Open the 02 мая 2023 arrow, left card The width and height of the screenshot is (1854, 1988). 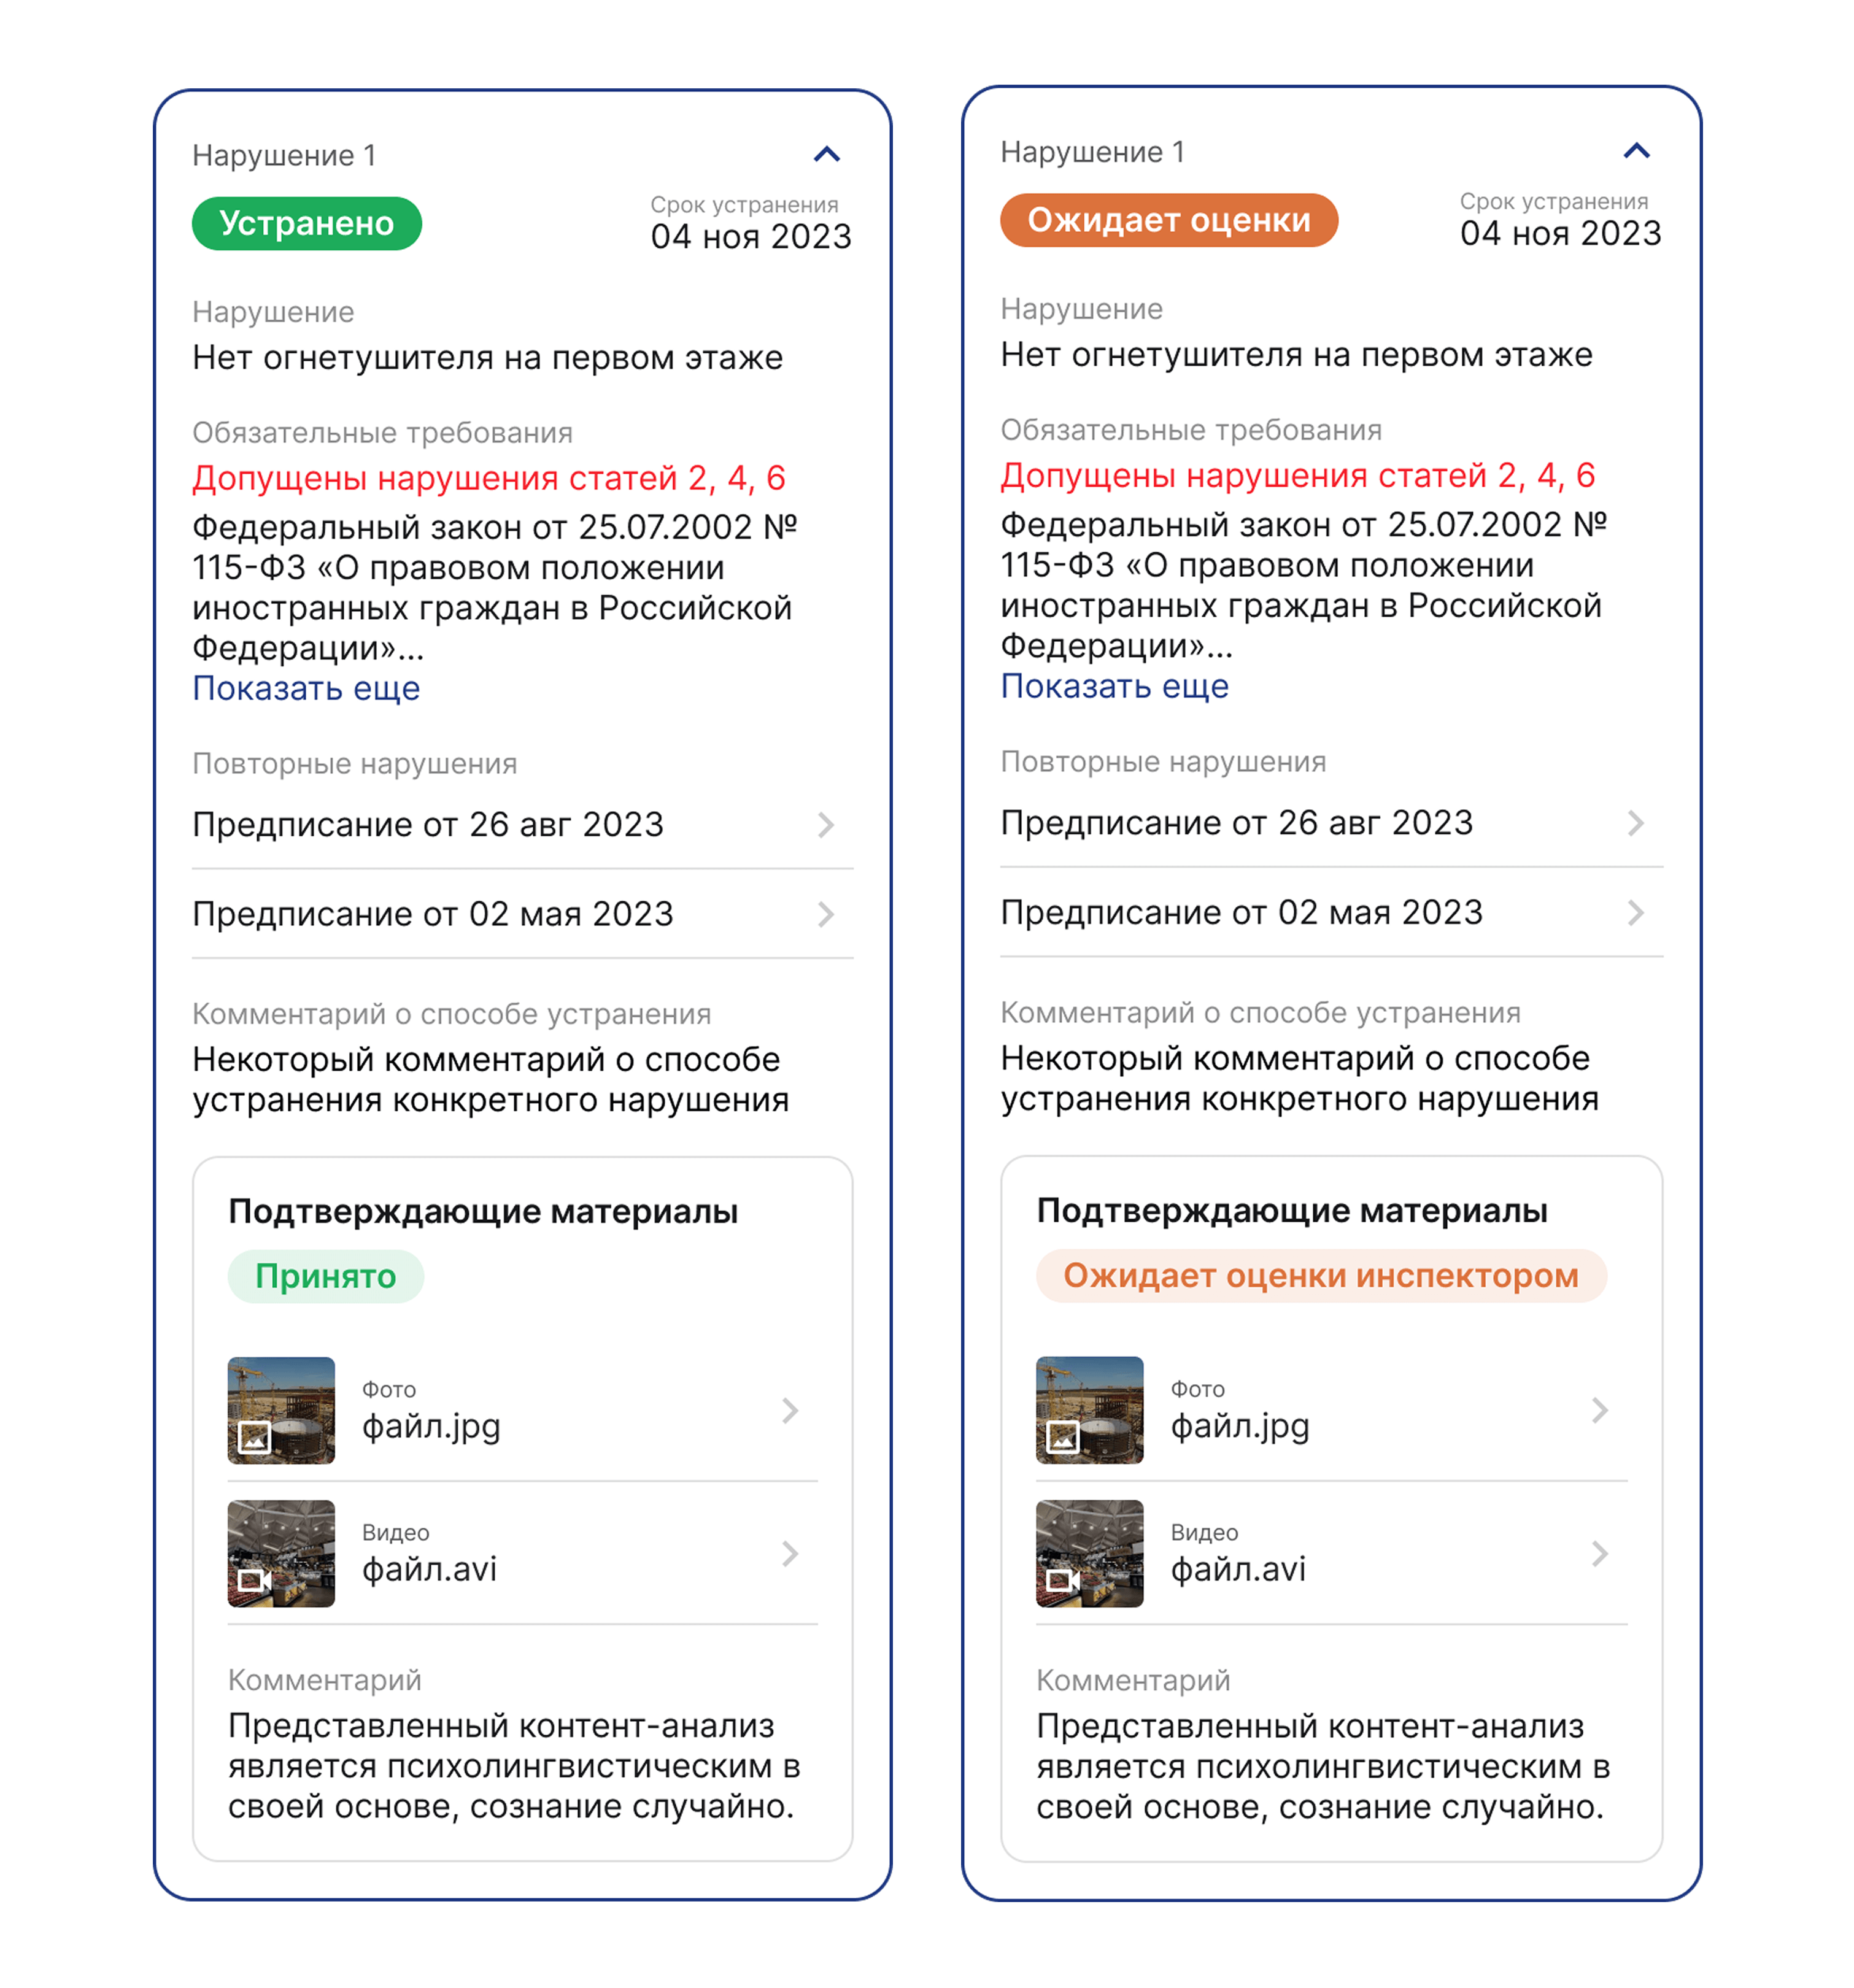coord(825,914)
